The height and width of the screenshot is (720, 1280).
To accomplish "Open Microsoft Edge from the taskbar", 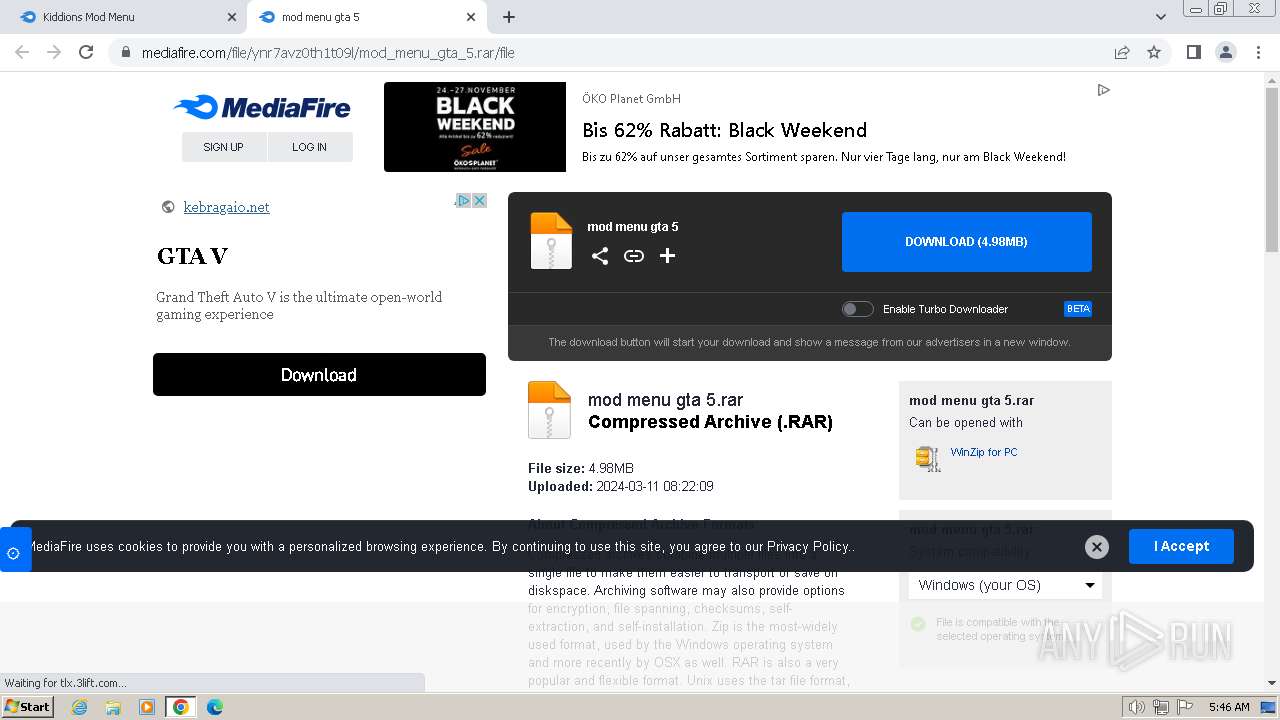I will click(214, 707).
